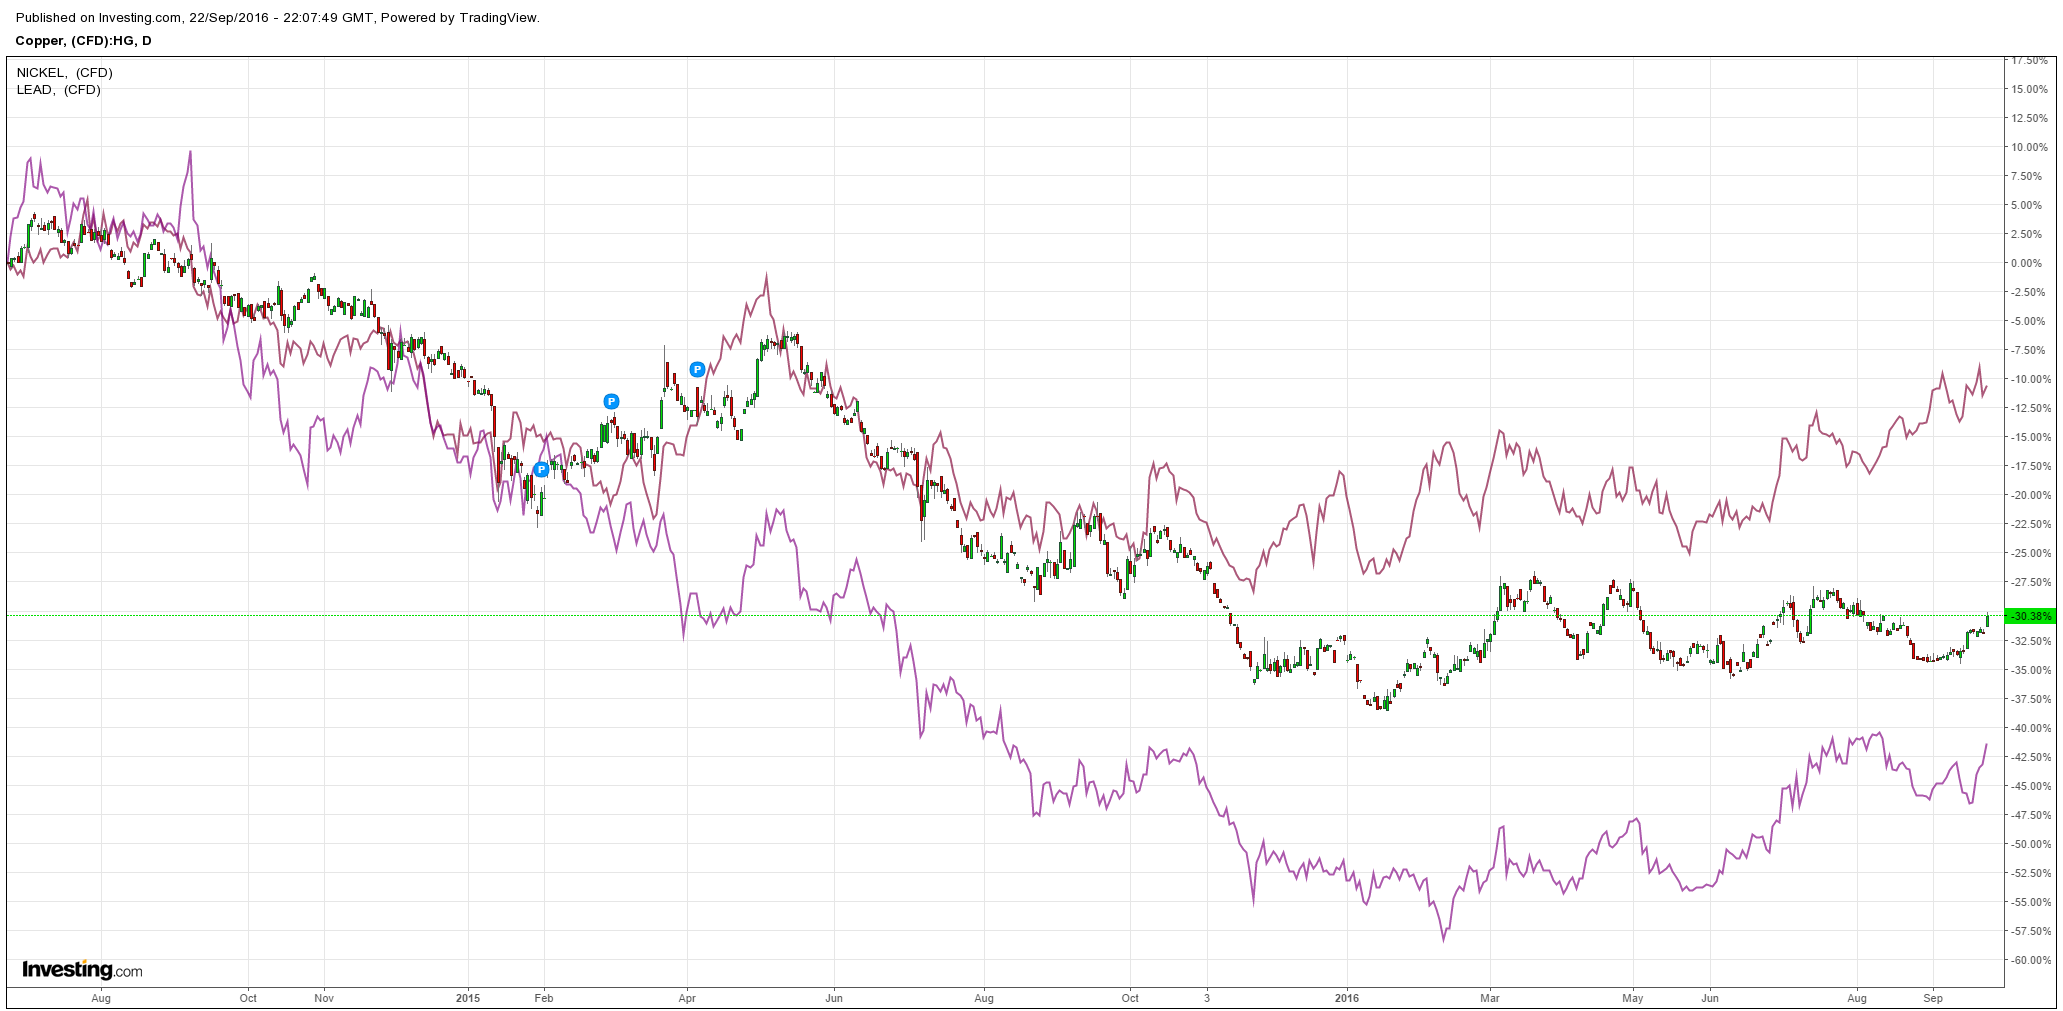Click the middle blue P marker near -12.50% level
2063x1011 pixels.
611,402
